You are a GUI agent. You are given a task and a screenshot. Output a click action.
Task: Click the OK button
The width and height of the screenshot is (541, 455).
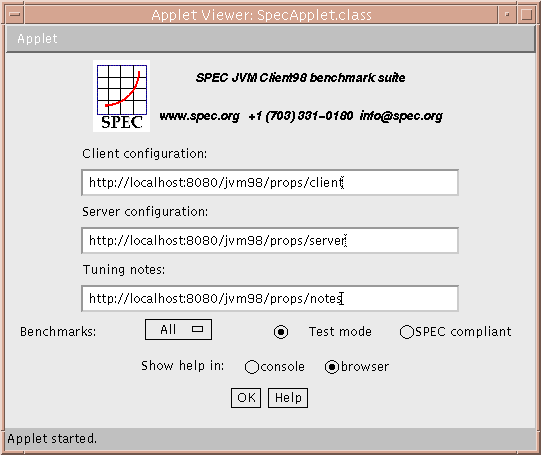click(246, 398)
